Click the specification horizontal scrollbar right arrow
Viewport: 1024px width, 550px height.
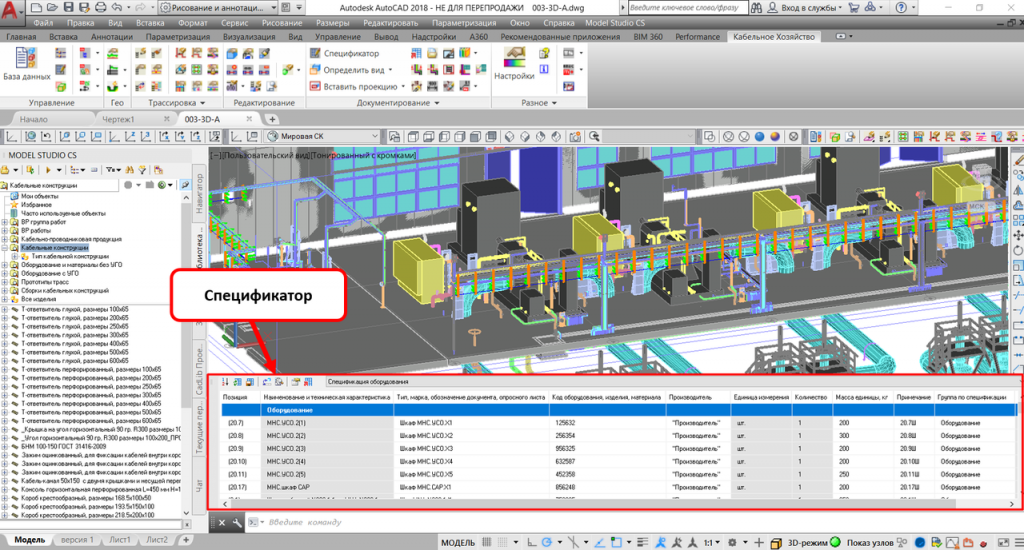click(x=1012, y=504)
